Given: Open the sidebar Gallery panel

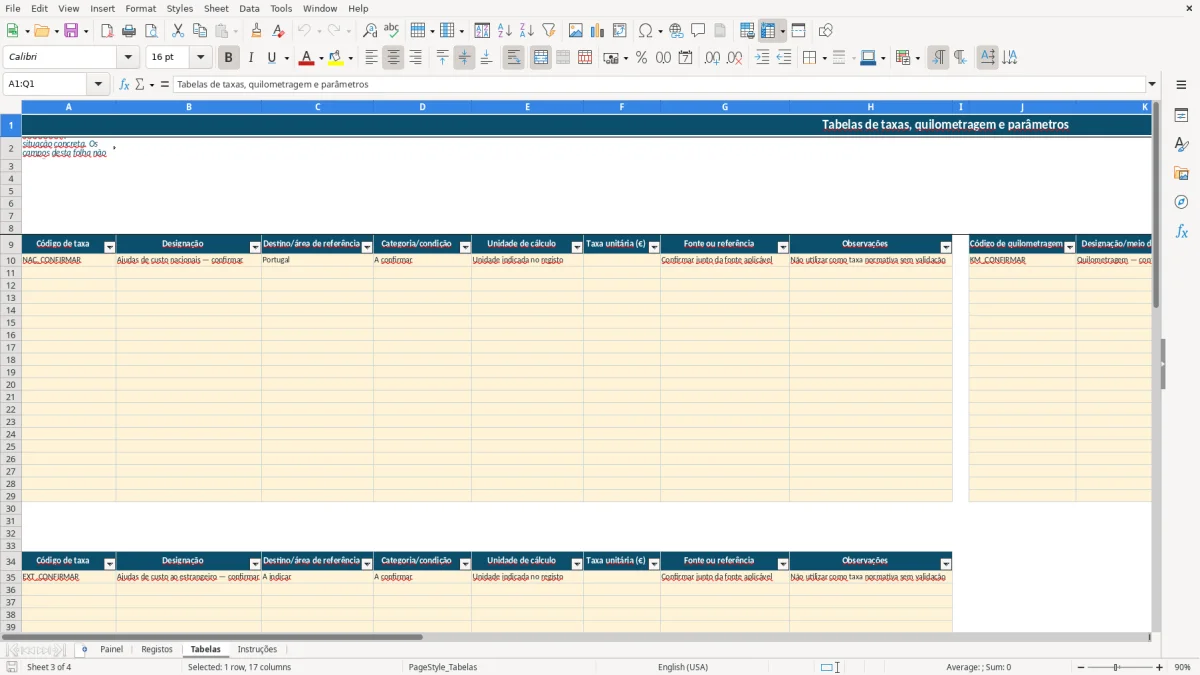Looking at the screenshot, I should [x=1181, y=174].
